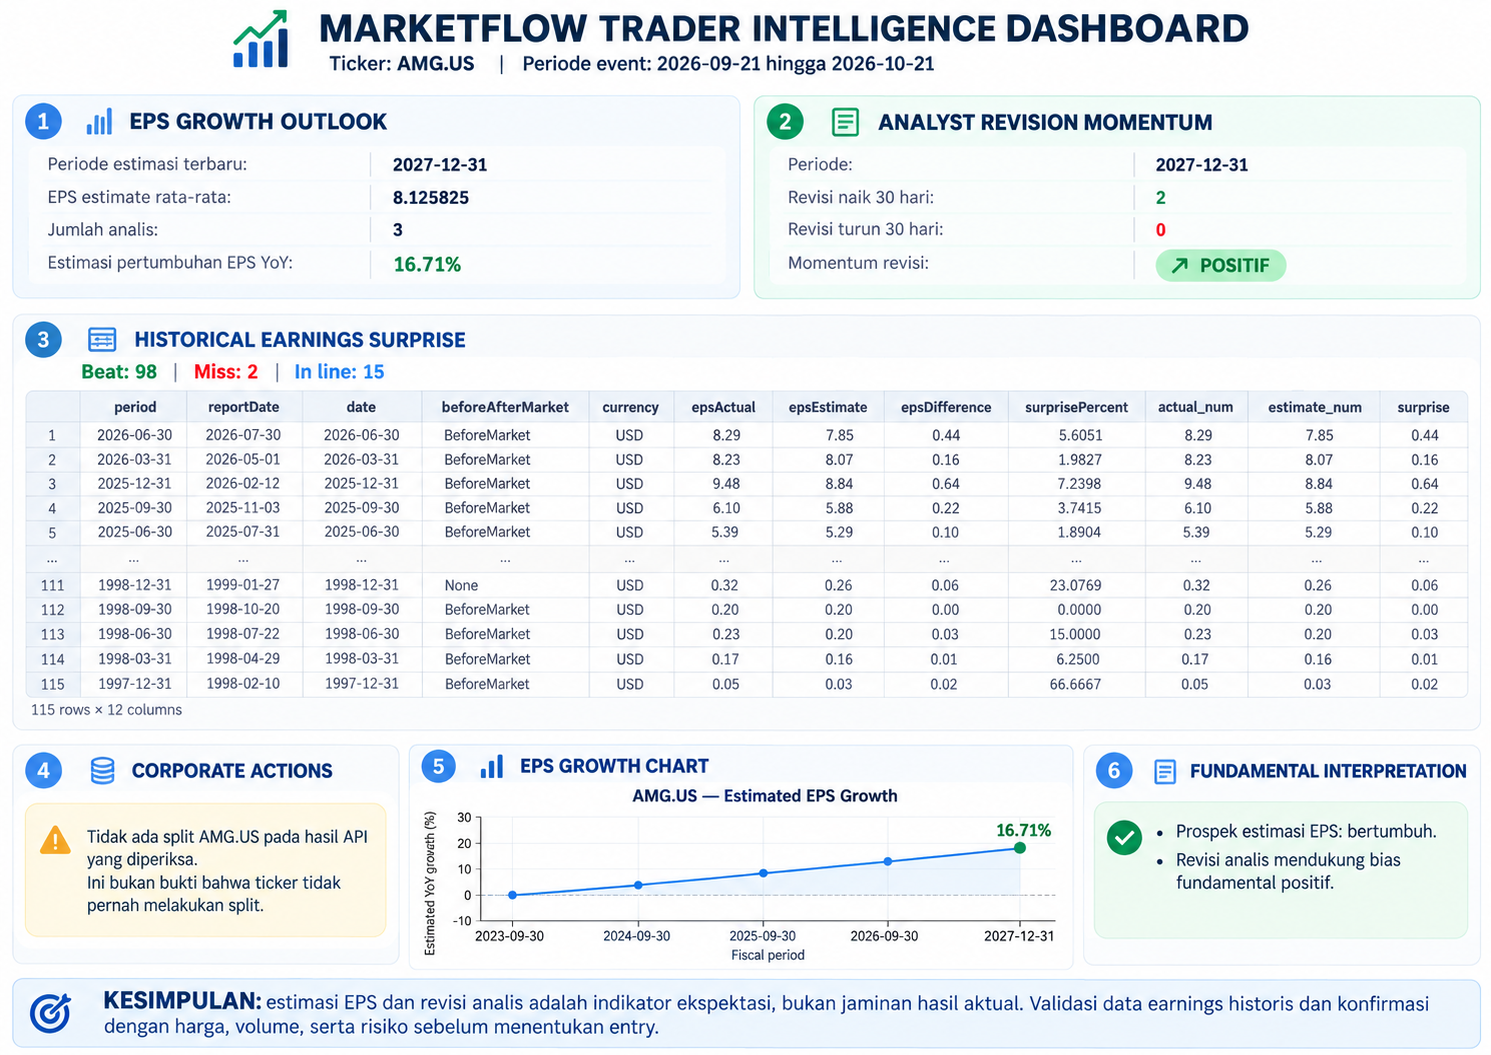This screenshot has height=1055, width=1491.
Task: Click the reportDate column header
Action: pos(243,407)
